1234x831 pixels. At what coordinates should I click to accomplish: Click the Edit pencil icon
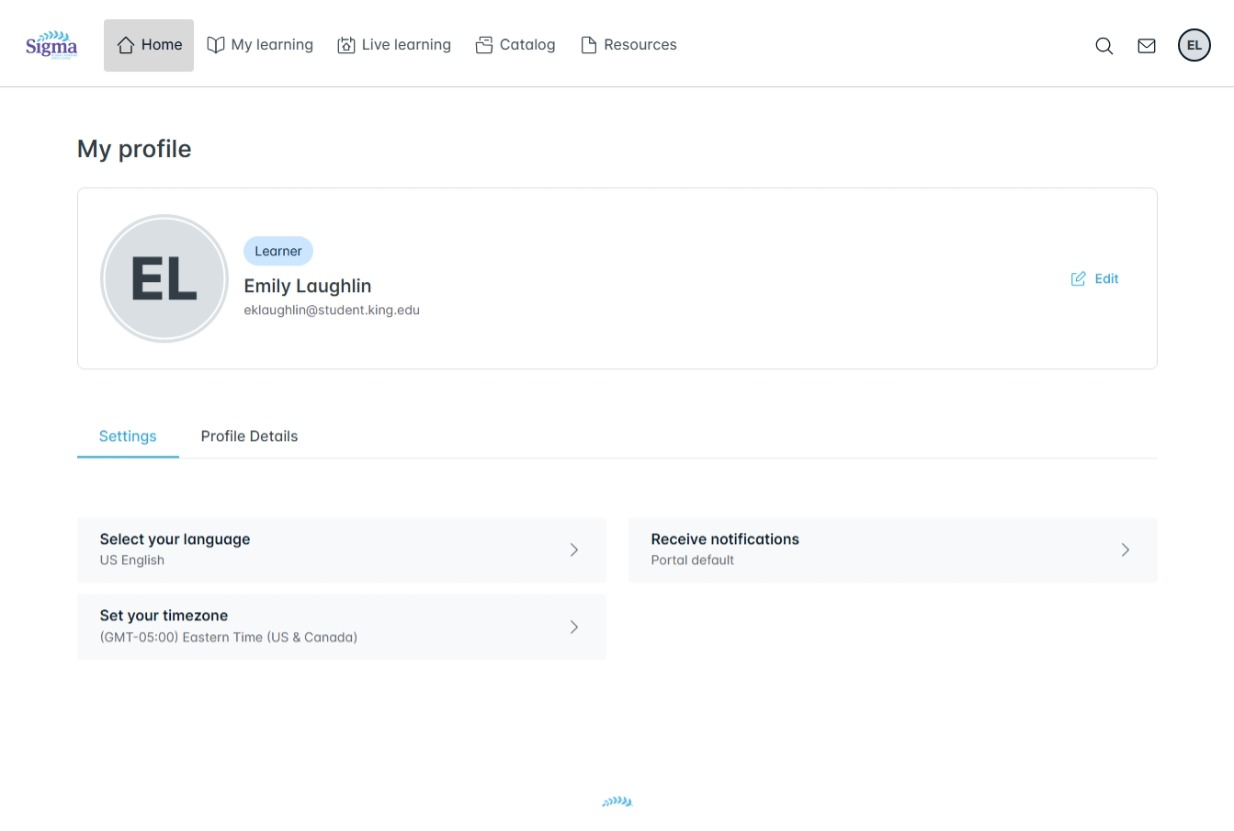tap(1078, 279)
